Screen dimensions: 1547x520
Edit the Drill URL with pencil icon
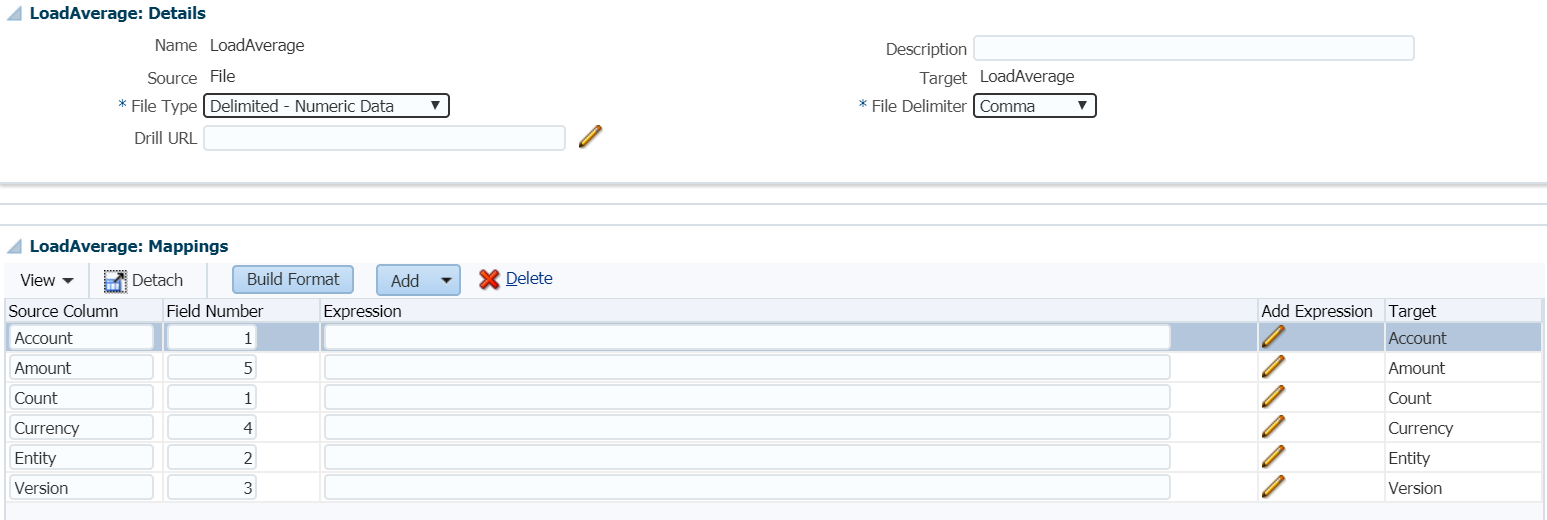591,136
